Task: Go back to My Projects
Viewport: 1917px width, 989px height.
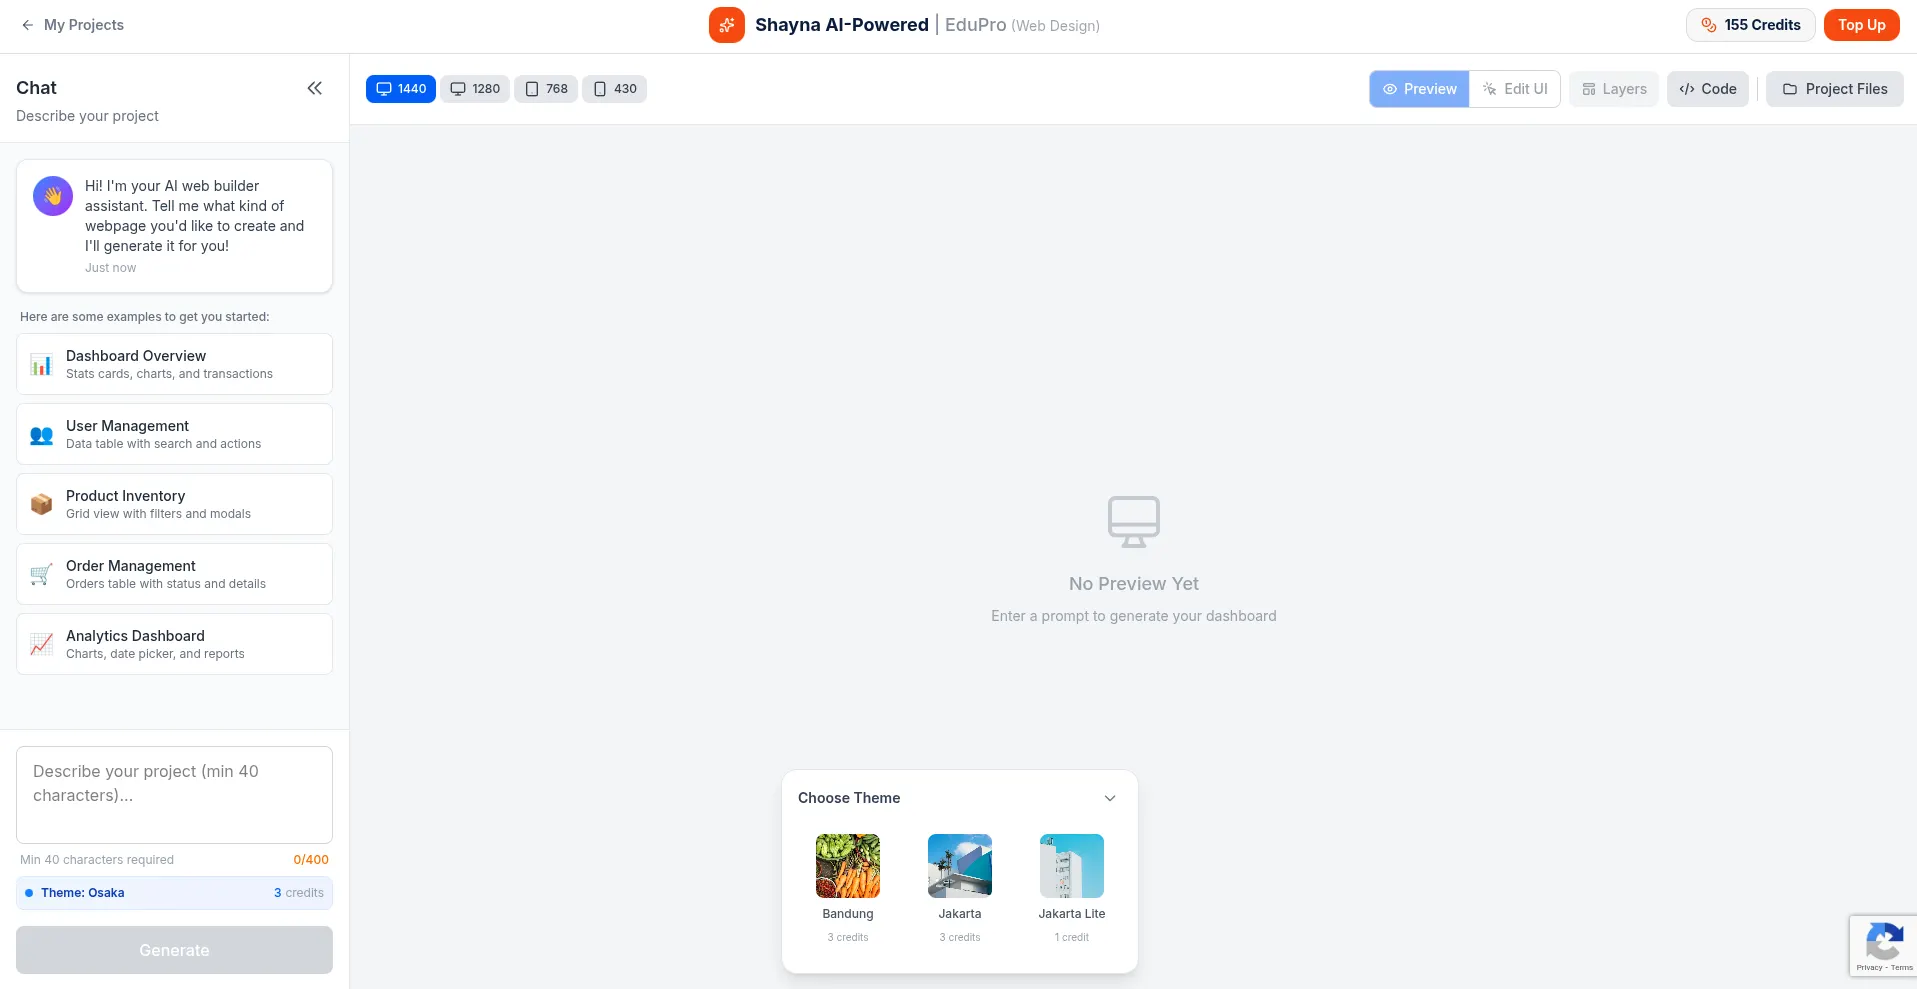Action: pyautogui.click(x=73, y=25)
